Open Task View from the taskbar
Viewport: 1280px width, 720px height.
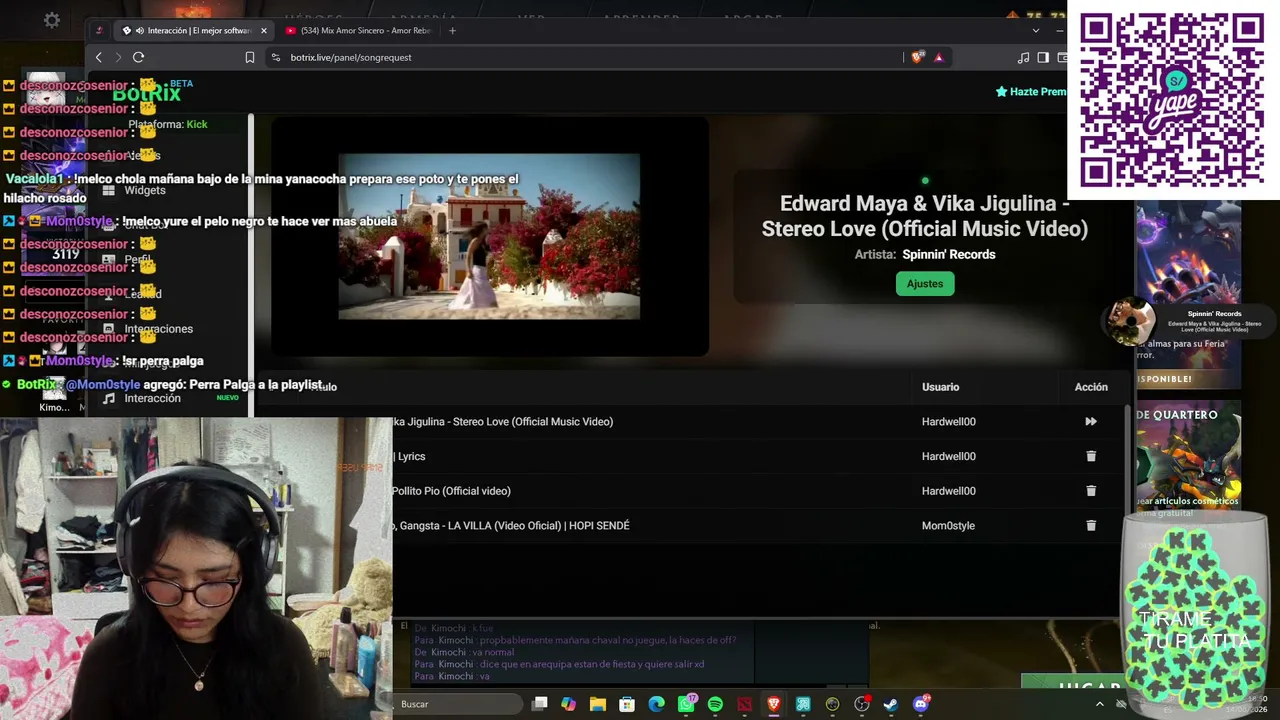tap(540, 704)
